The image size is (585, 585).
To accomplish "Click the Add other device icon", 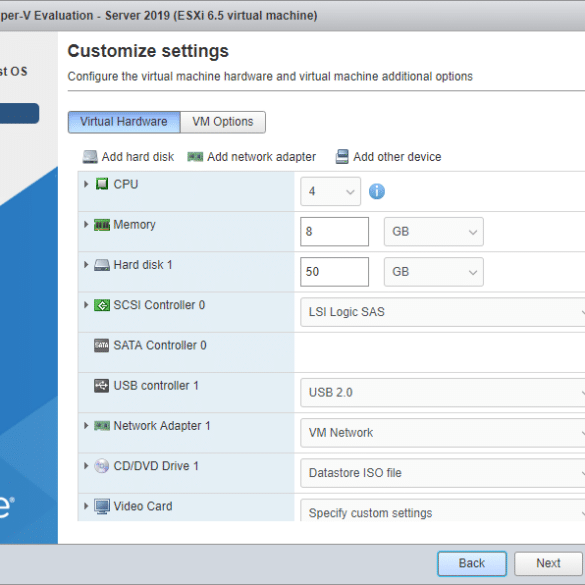I will pyautogui.click(x=342, y=157).
